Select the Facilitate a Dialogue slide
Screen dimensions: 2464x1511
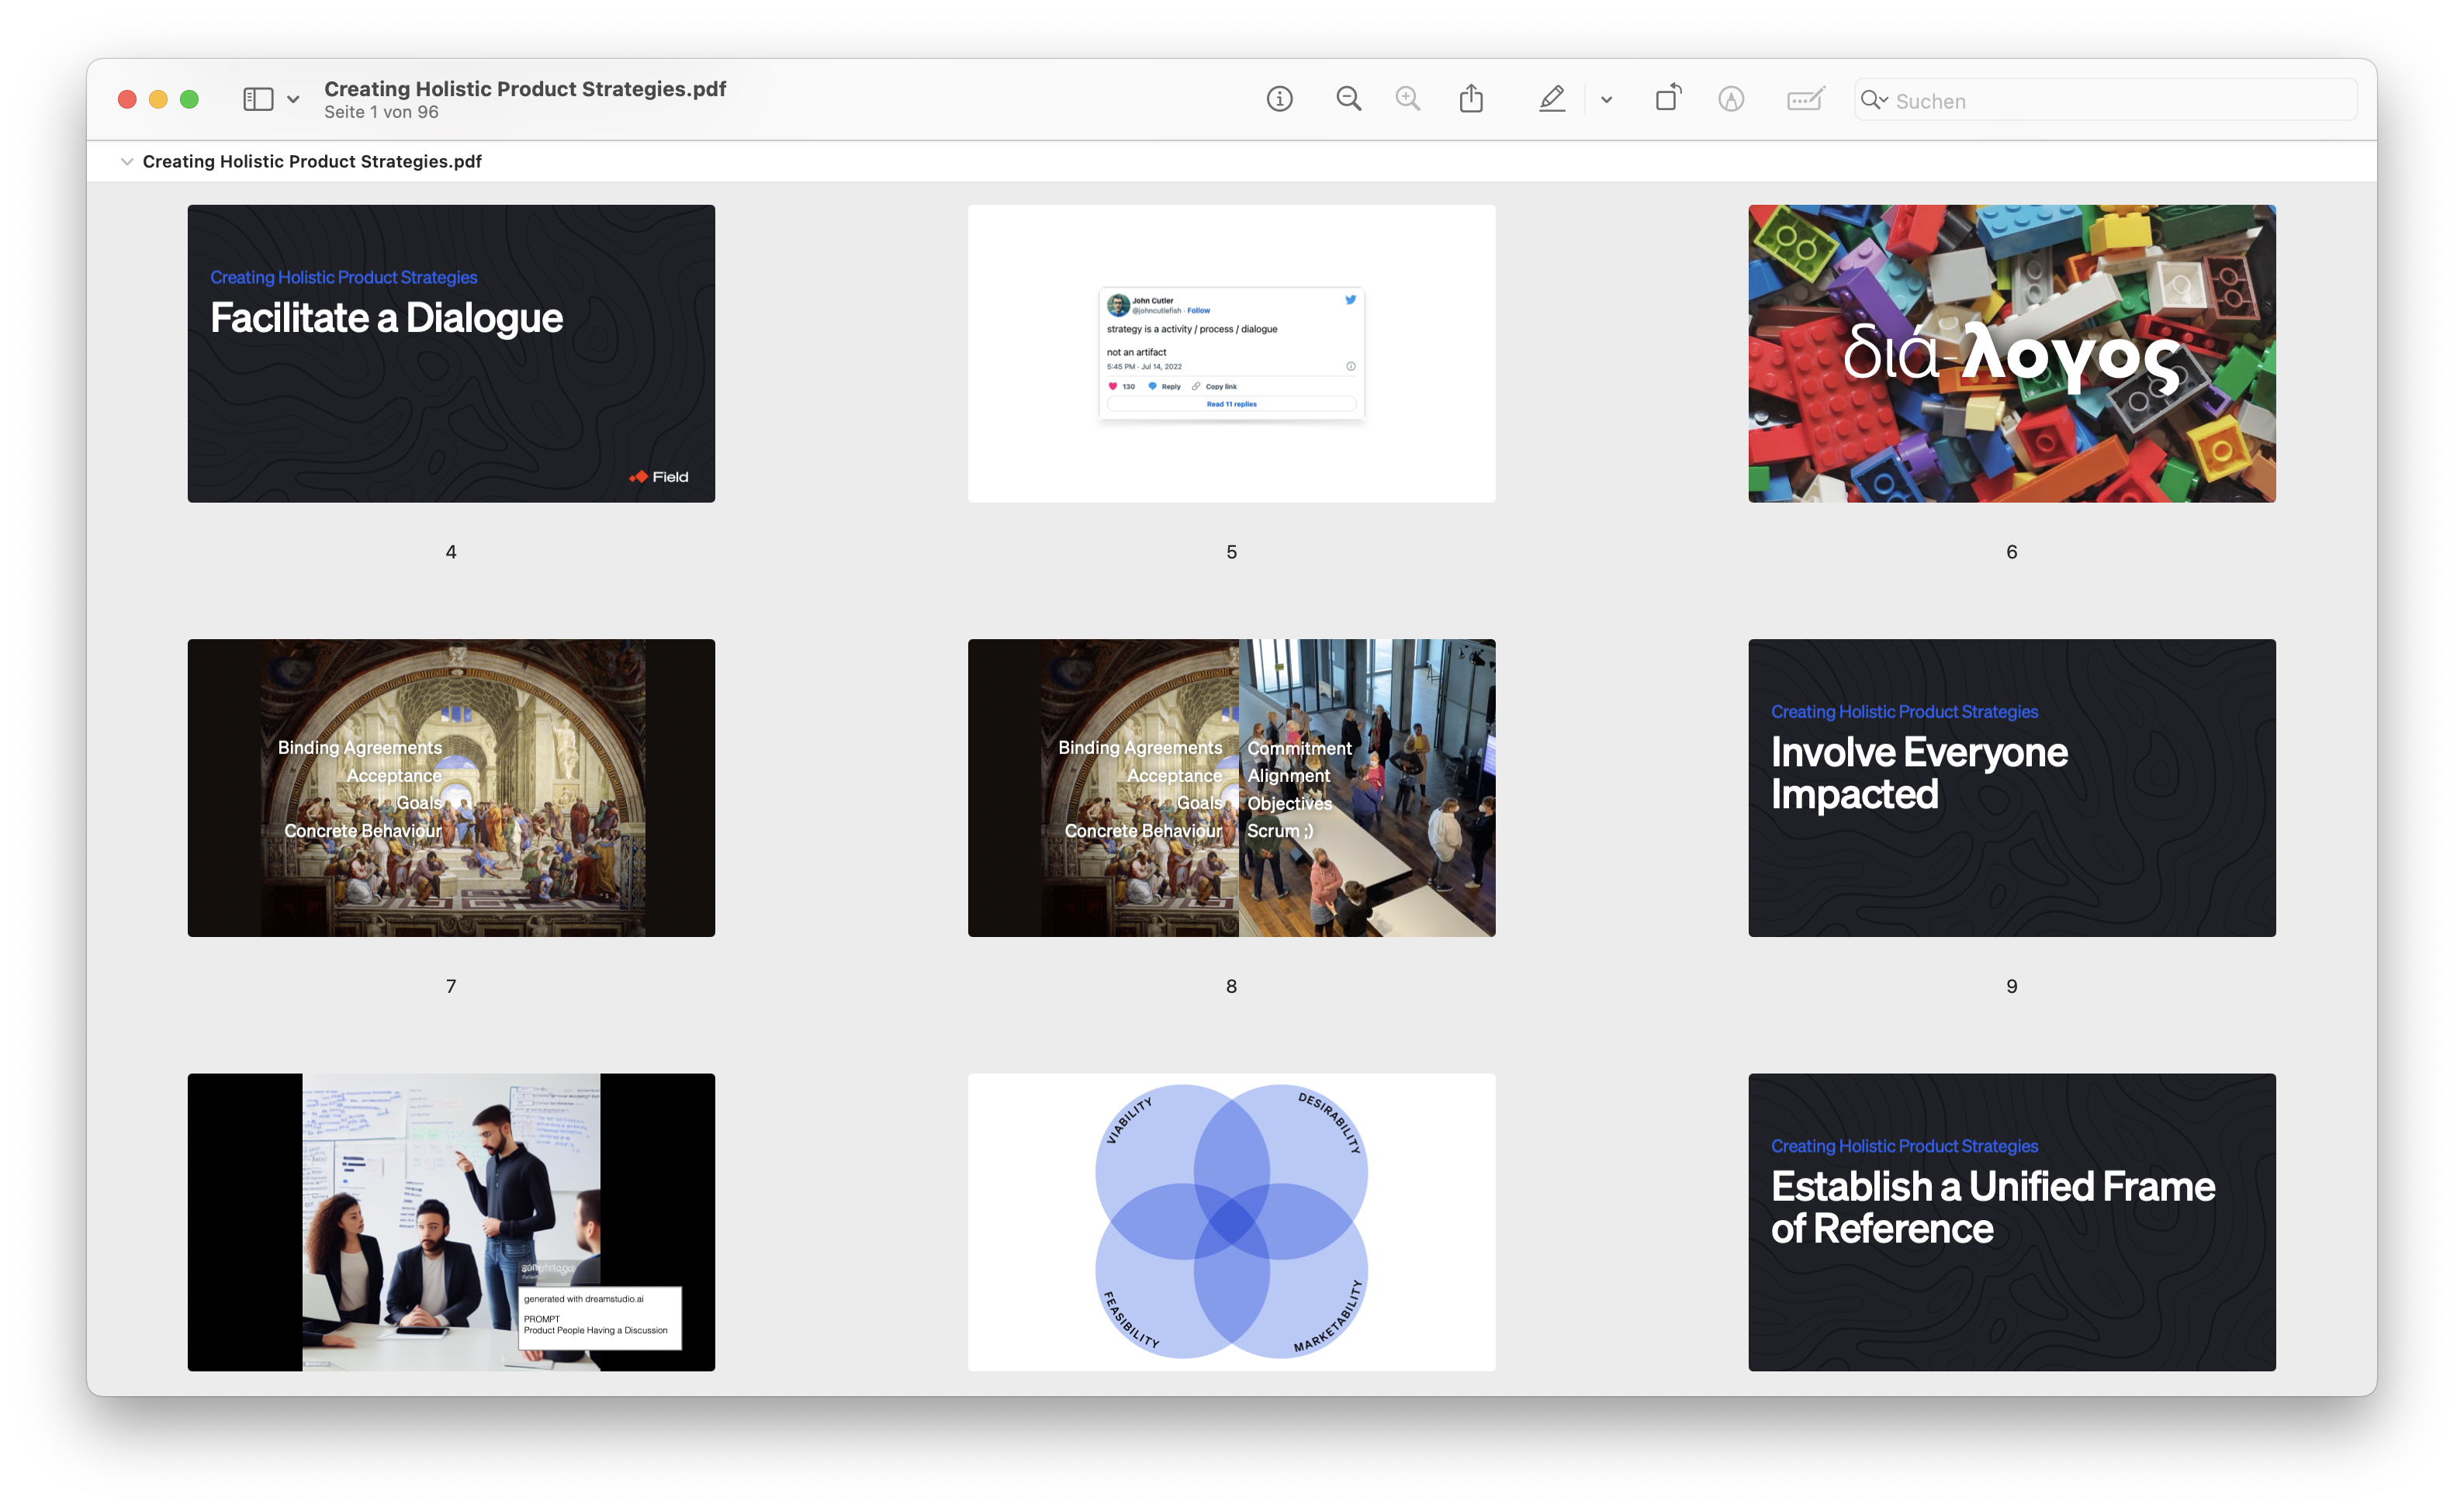coord(451,354)
